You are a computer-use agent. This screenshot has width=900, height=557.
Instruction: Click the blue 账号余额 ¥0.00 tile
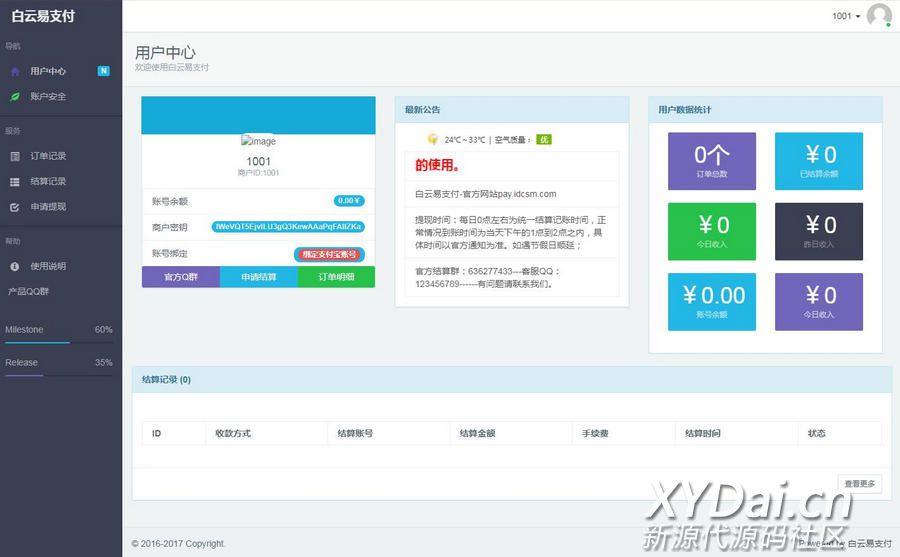(x=712, y=301)
